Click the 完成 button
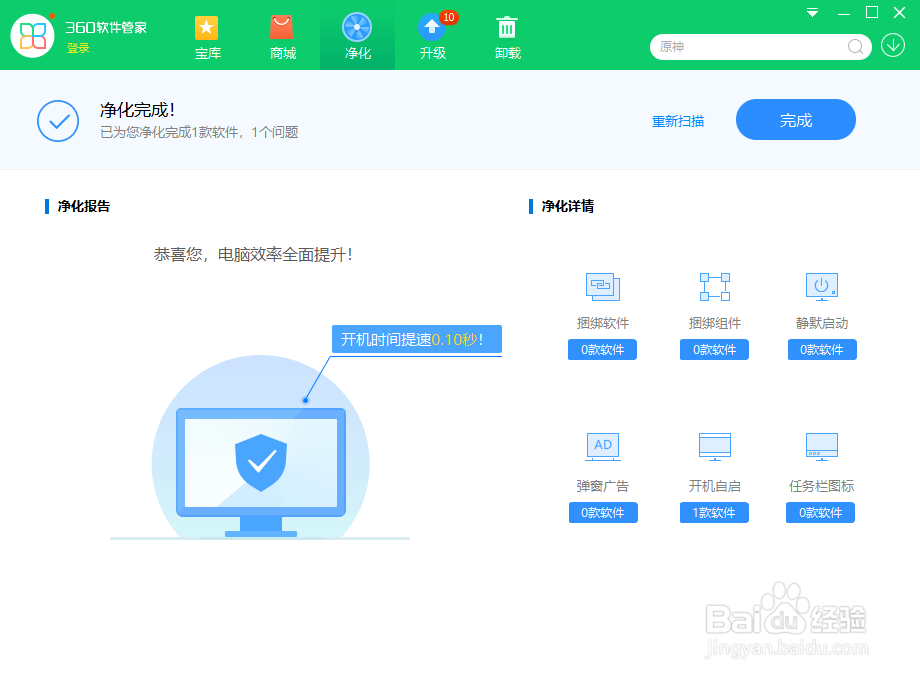This screenshot has height=680, width=920. [795, 119]
